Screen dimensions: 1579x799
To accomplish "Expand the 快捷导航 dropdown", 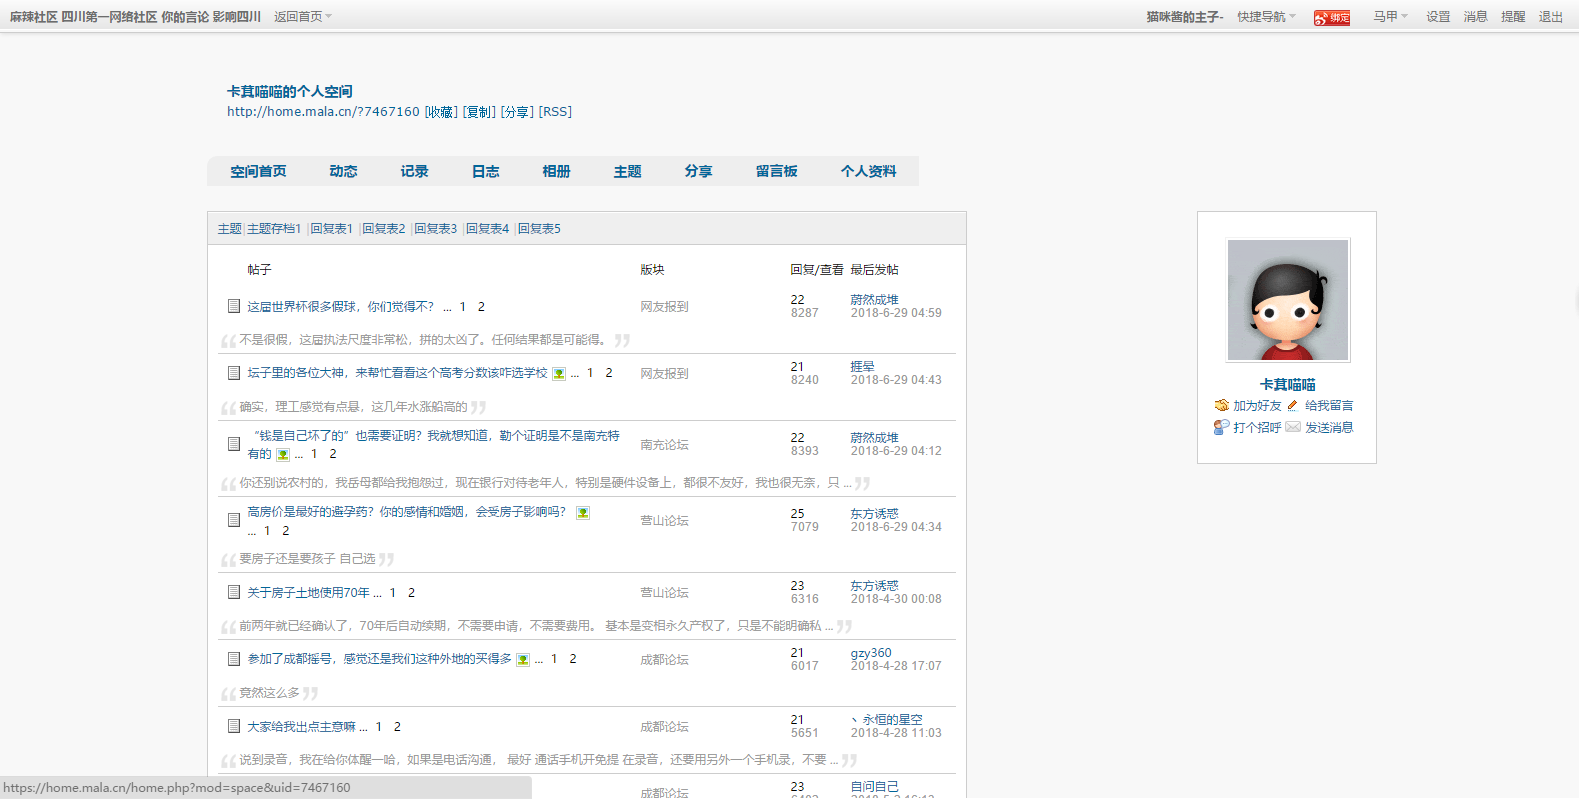I will [1266, 17].
